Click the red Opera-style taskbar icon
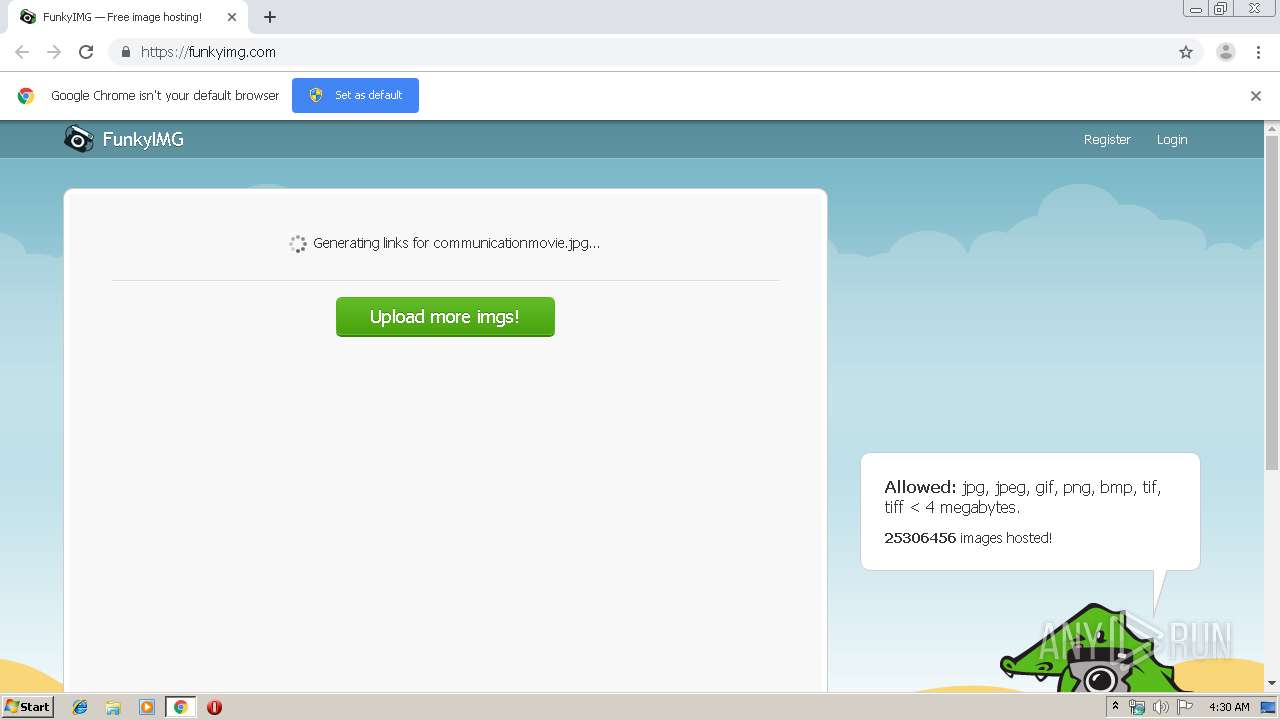Image resolution: width=1280 pixels, height=720 pixels. coord(214,707)
